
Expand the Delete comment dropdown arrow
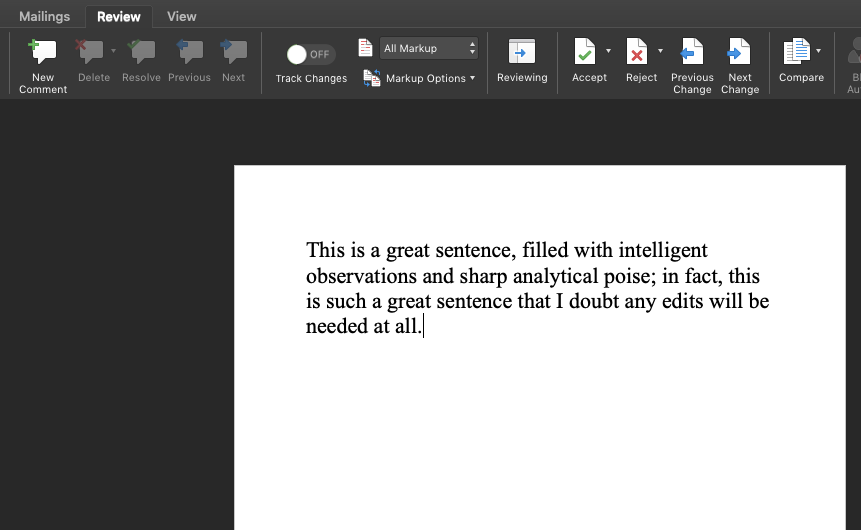[113, 51]
